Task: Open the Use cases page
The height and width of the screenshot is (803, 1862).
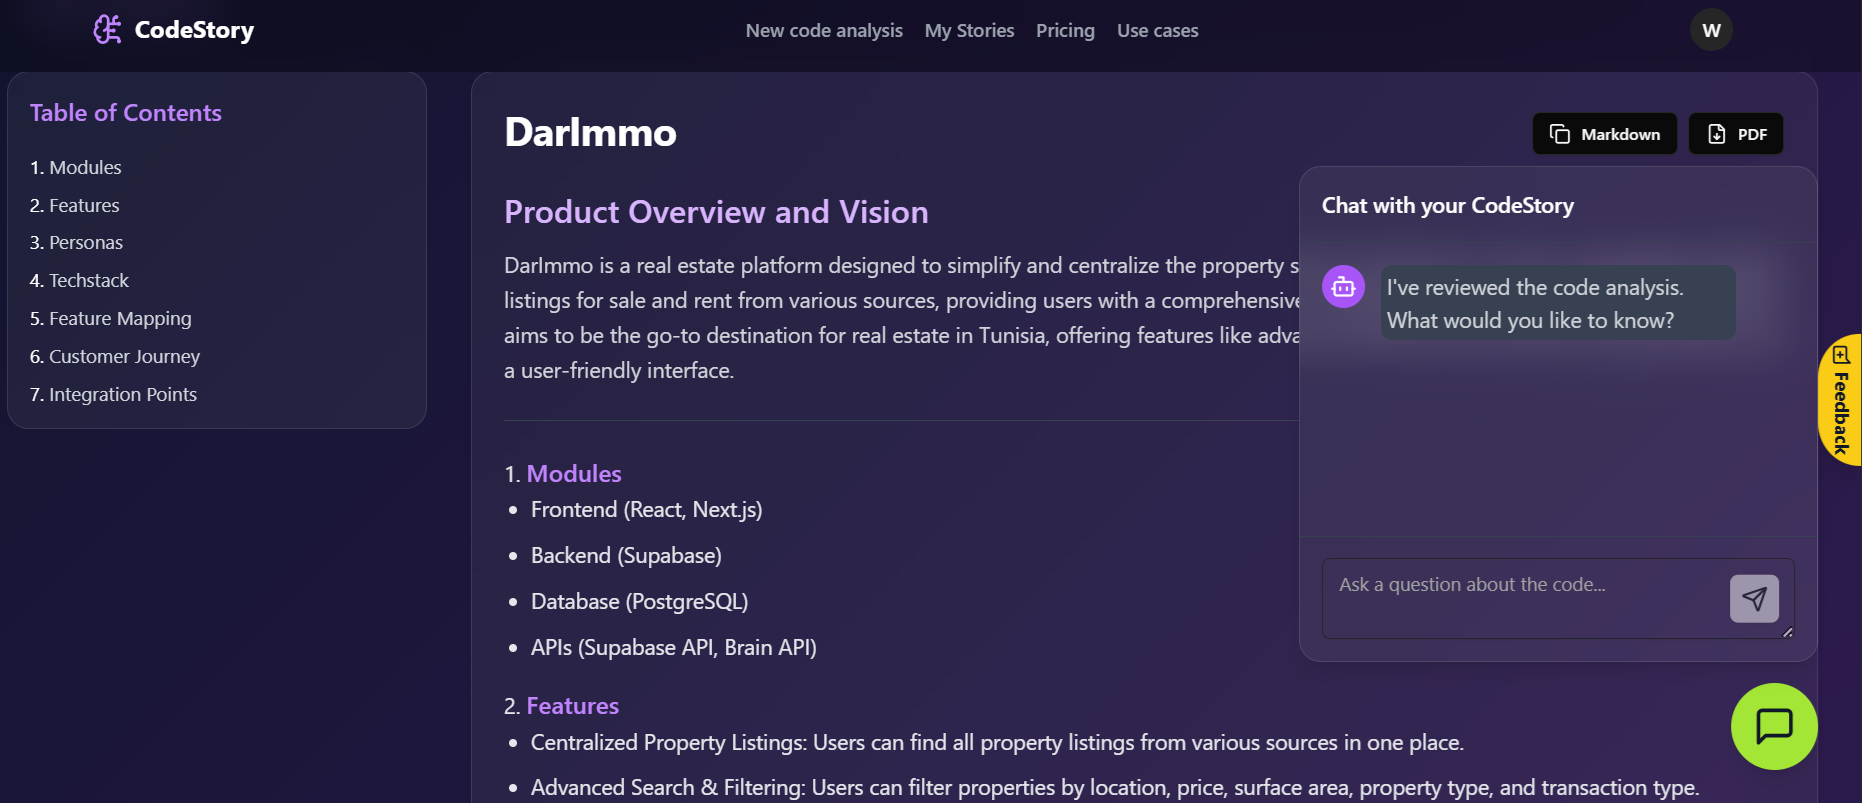Action: (1157, 31)
